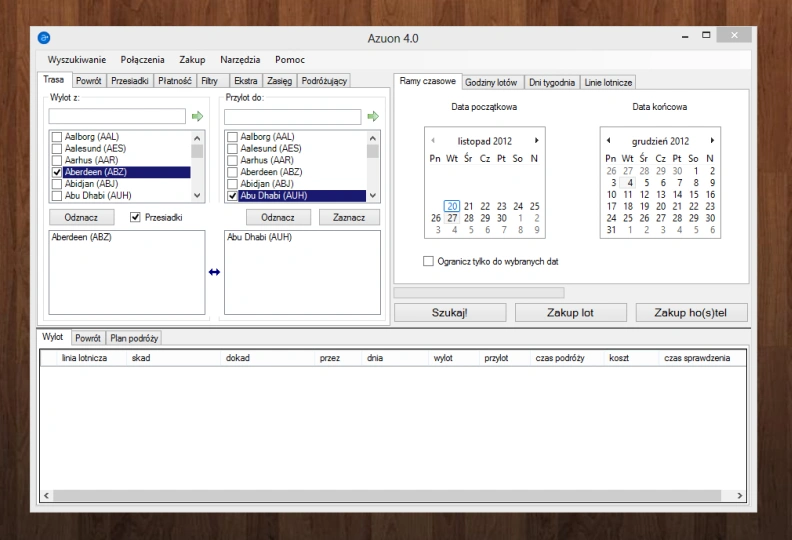792x540 pixels.
Task: Toggle the Przesiadki checkbox
Action: pyautogui.click(x=135, y=217)
